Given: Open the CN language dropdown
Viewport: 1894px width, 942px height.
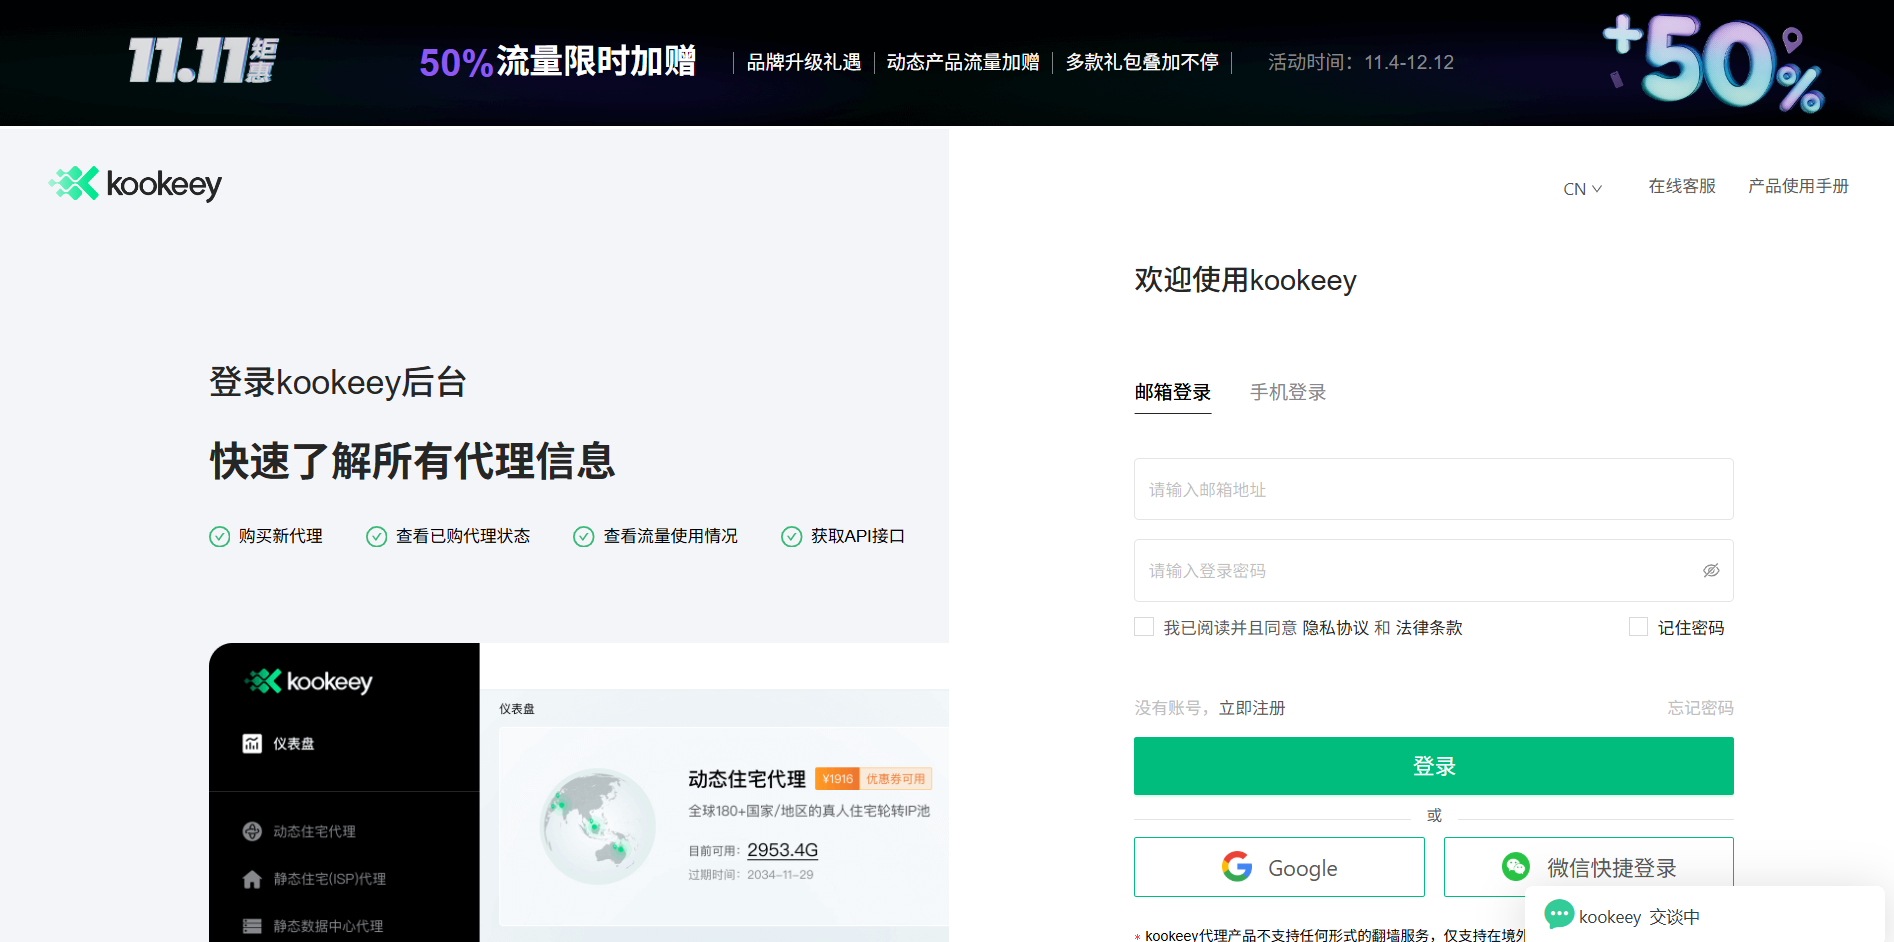Looking at the screenshot, I should (1582, 188).
